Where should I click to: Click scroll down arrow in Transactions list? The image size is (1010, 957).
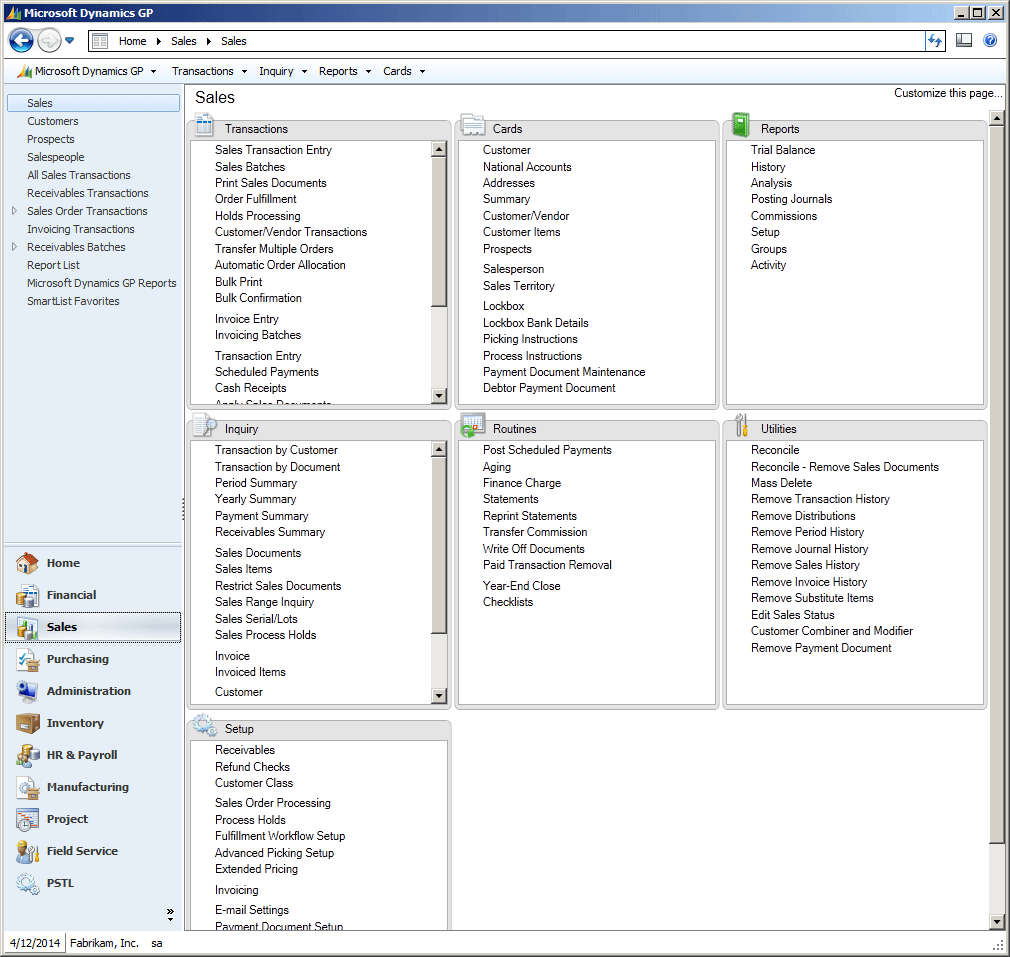(439, 395)
